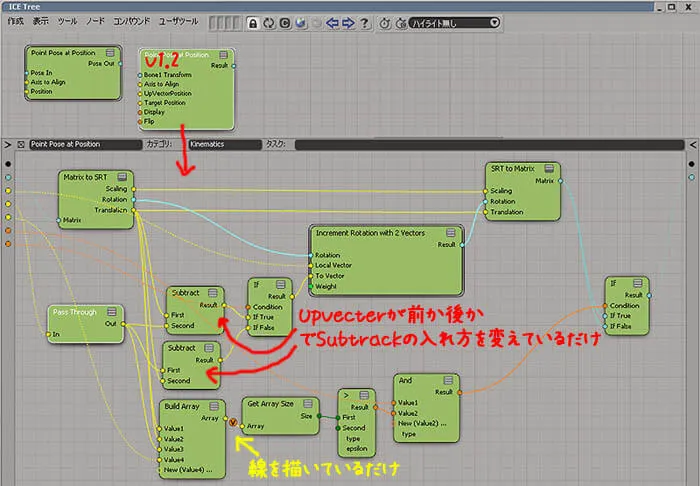This screenshot has height=486, width=700.
Task: Toggle Matrix to SRT node's collapse icon
Action: click(122, 177)
